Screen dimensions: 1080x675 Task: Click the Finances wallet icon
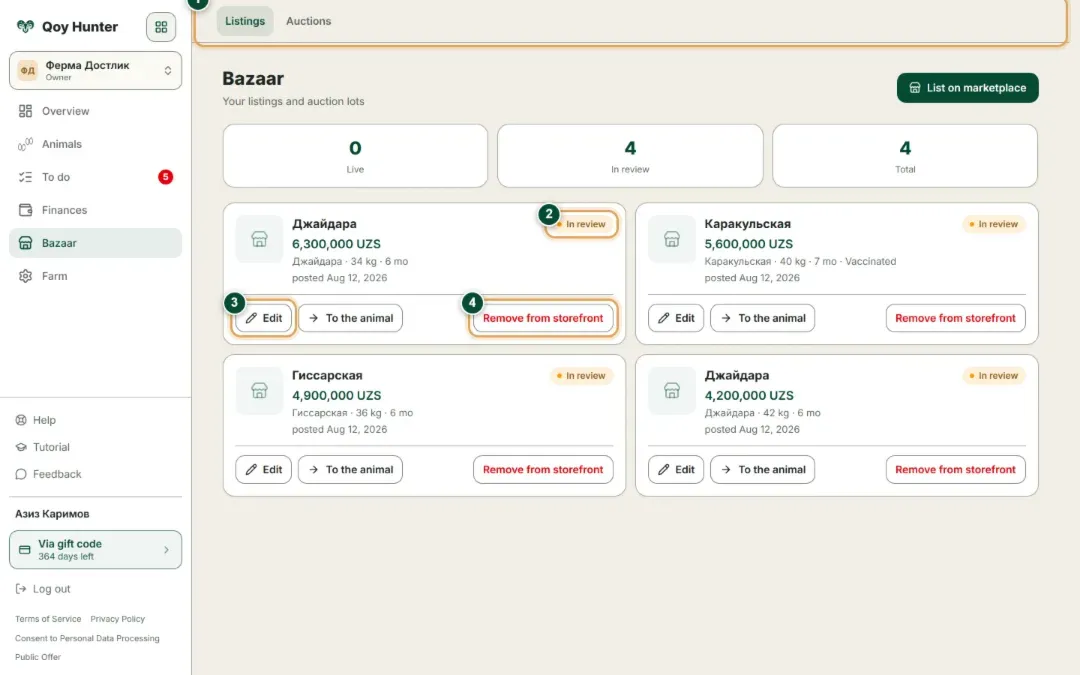coord(25,210)
